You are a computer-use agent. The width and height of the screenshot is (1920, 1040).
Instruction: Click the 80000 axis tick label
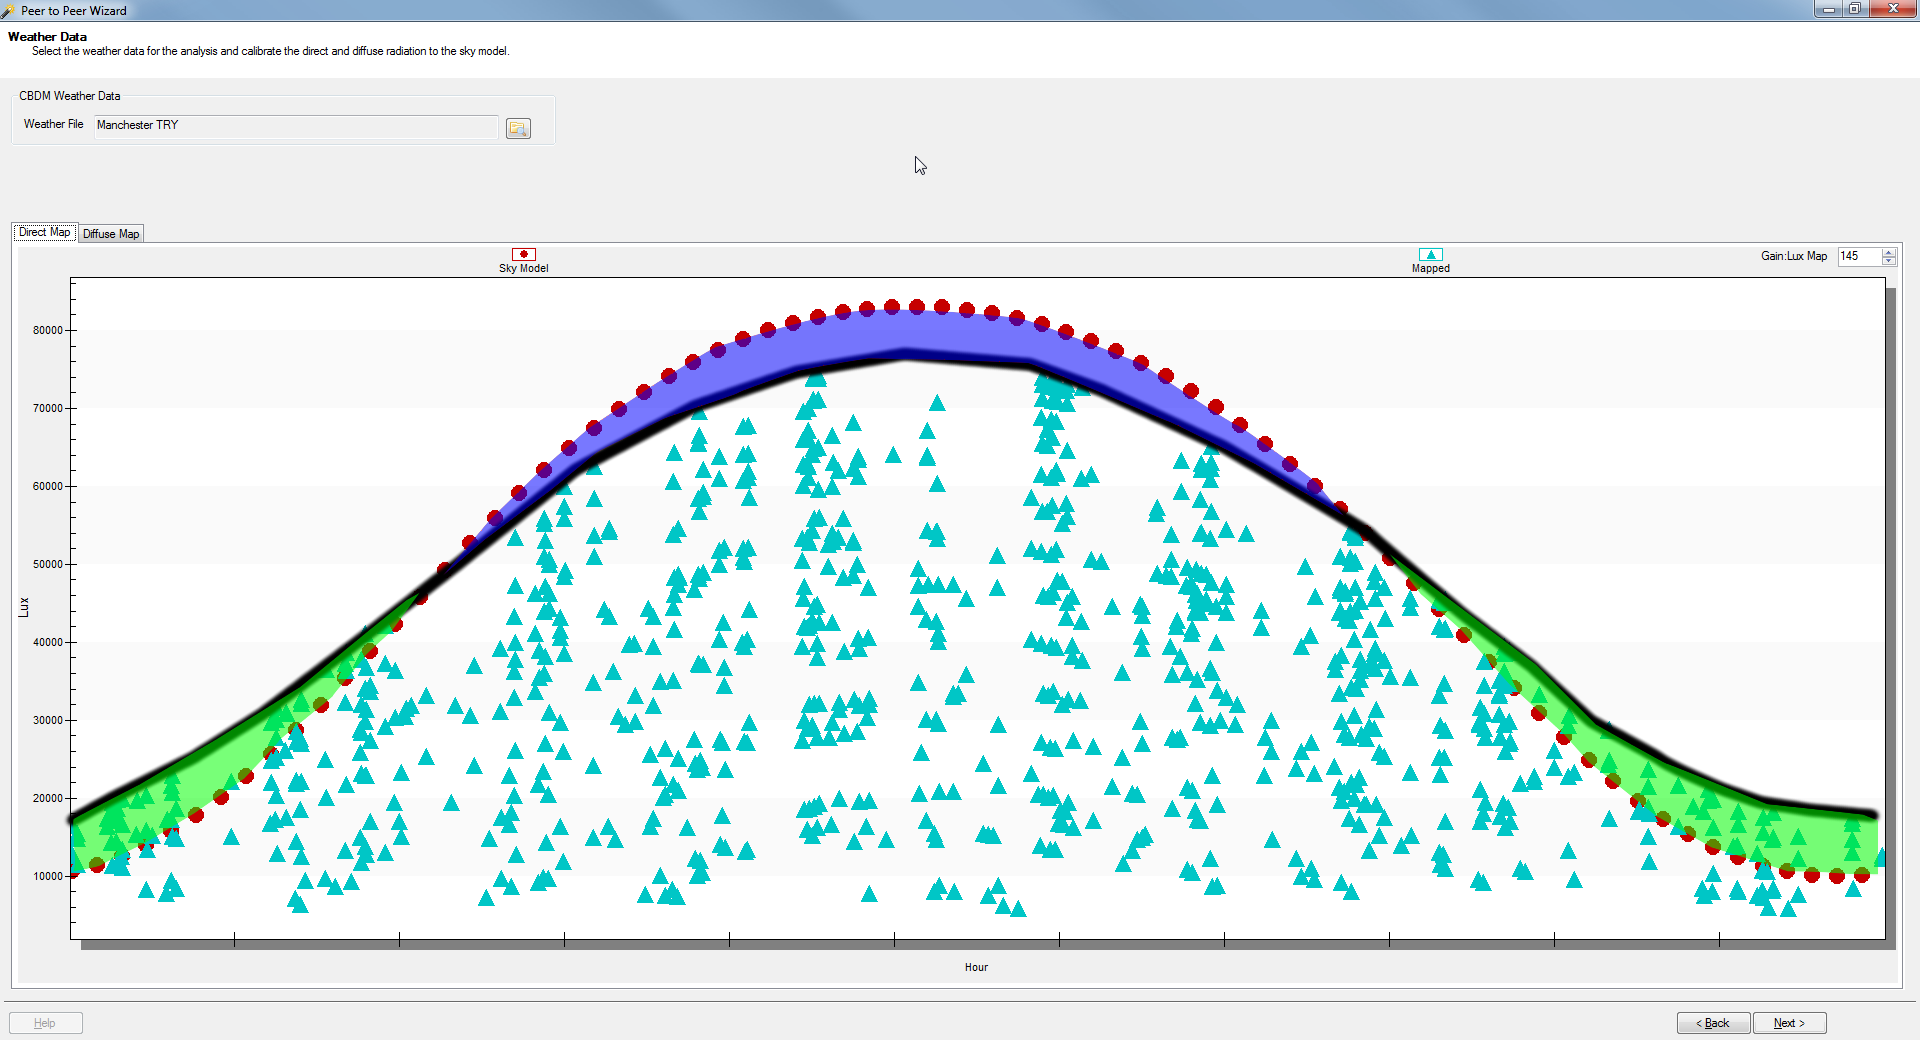pyautogui.click(x=48, y=330)
